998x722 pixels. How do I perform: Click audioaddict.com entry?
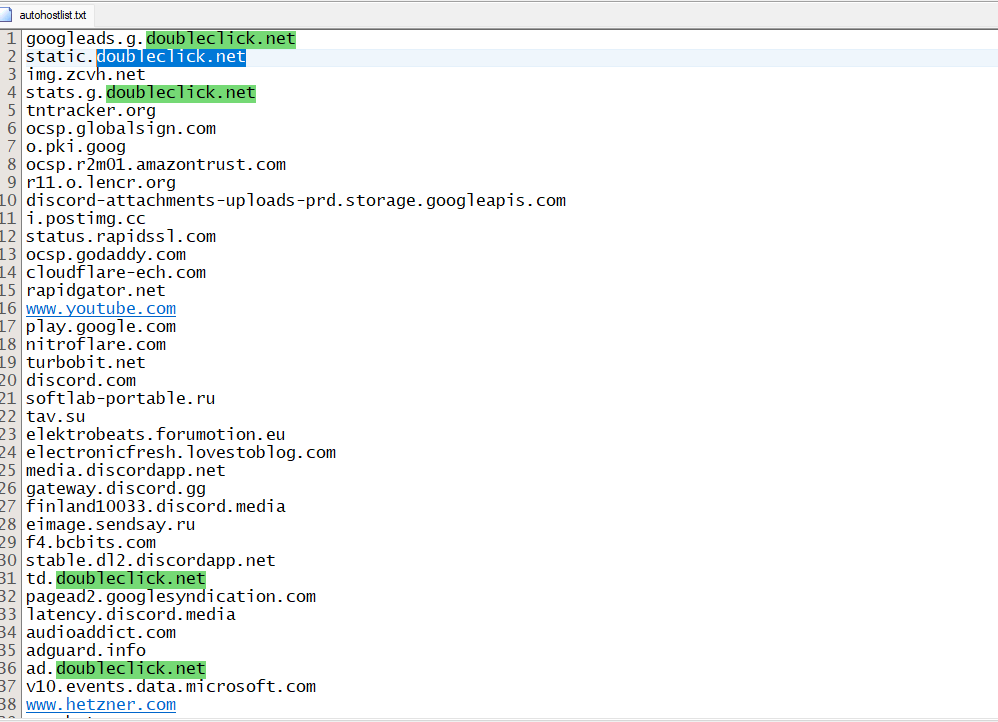101,633
